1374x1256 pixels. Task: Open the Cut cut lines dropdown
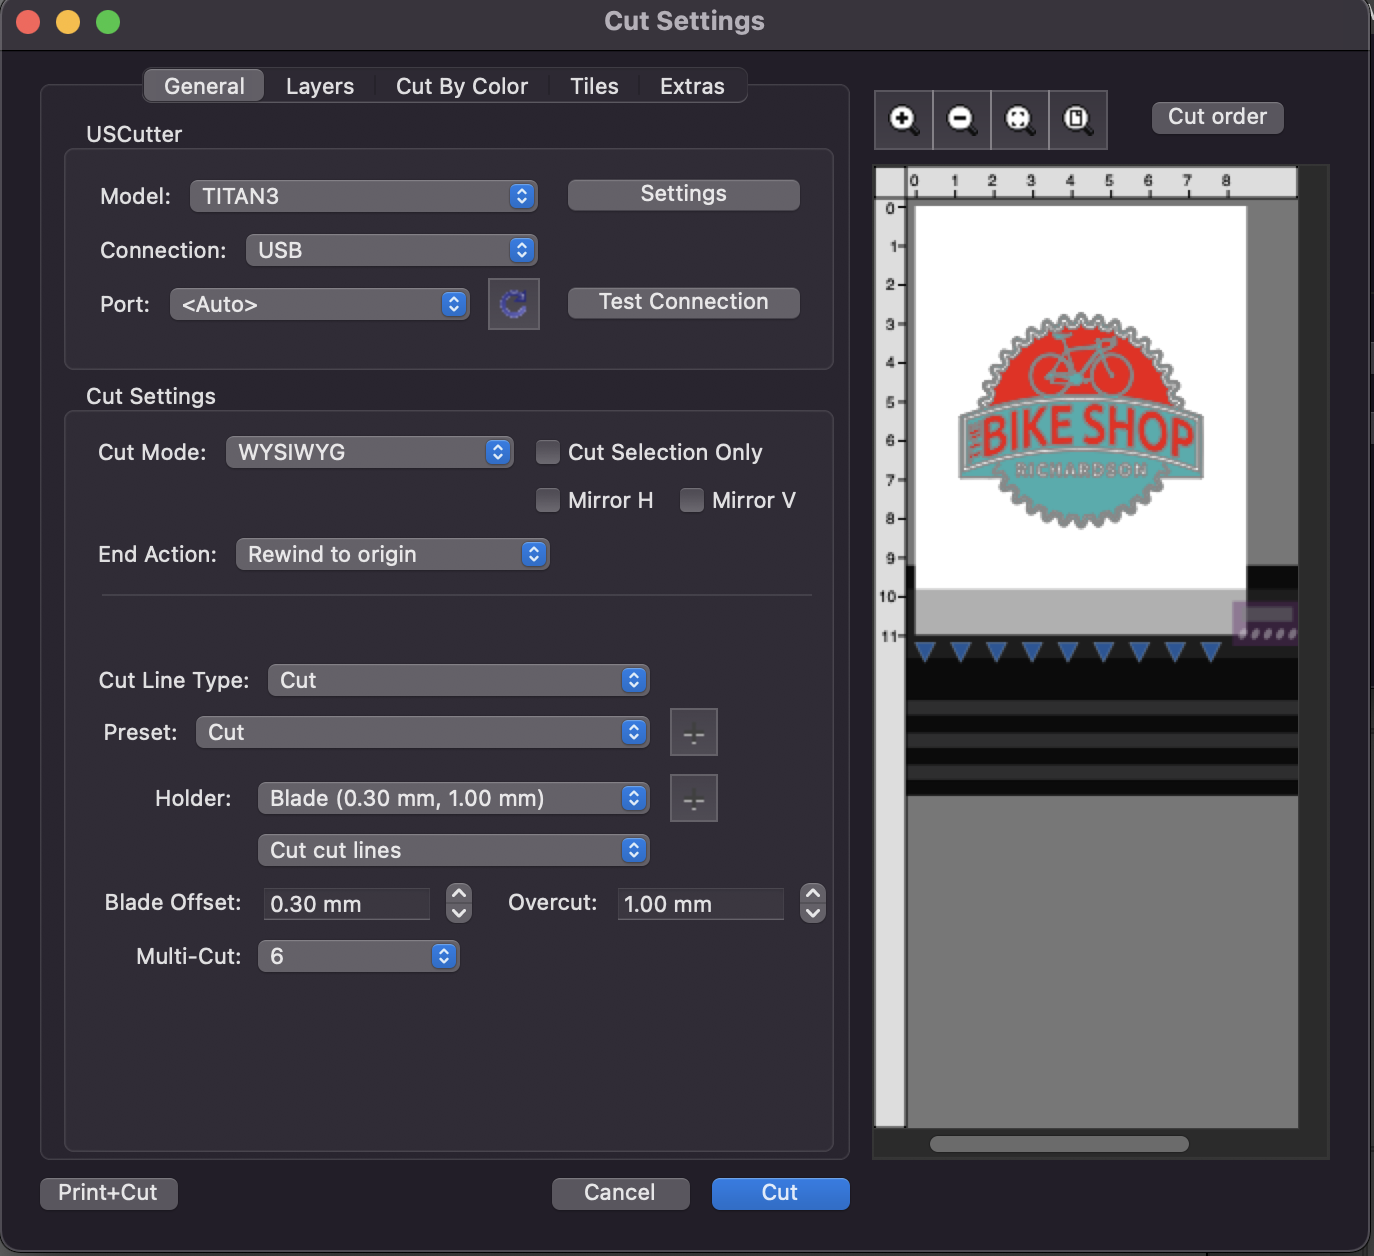[x=454, y=850]
